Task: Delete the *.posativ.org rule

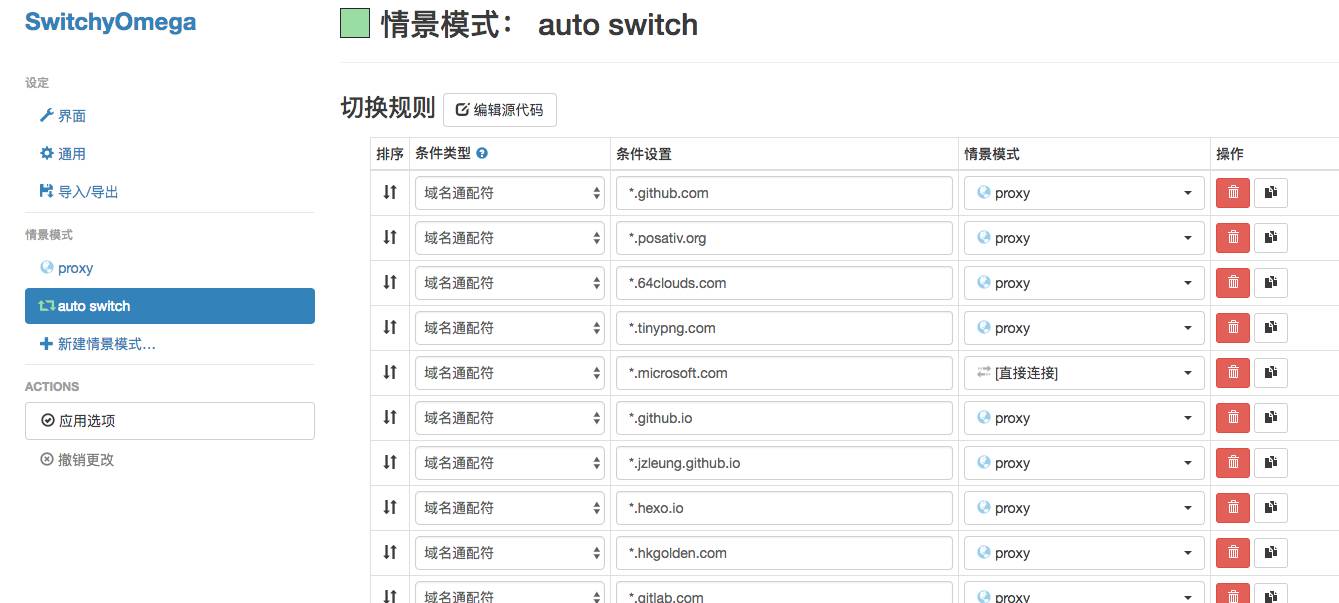Action: click(1232, 238)
